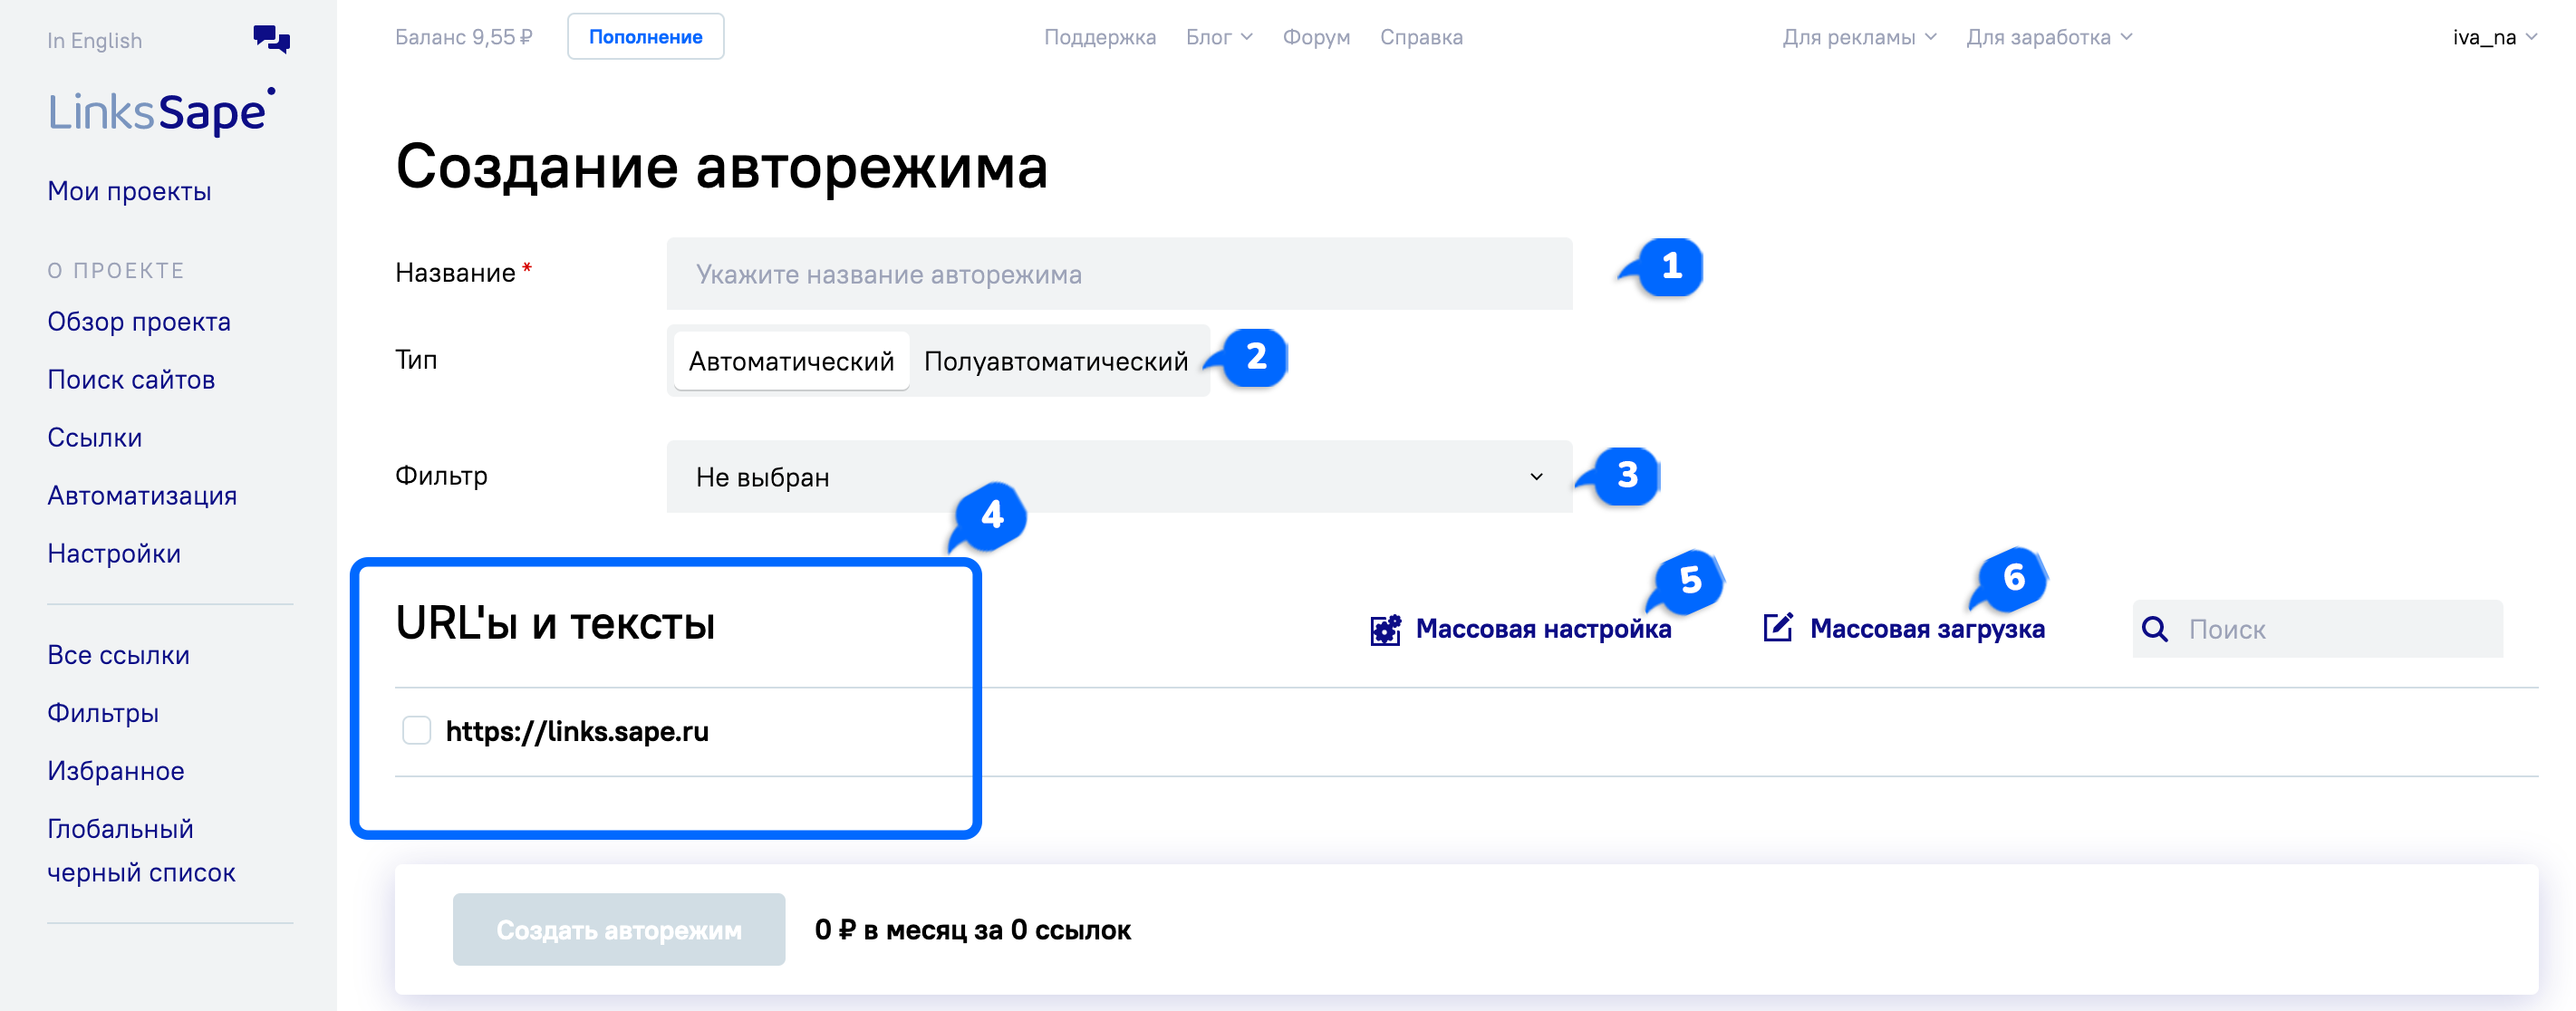Click the LinksSape logo
Viewport: 2576px width, 1011px height.
pos(161,111)
